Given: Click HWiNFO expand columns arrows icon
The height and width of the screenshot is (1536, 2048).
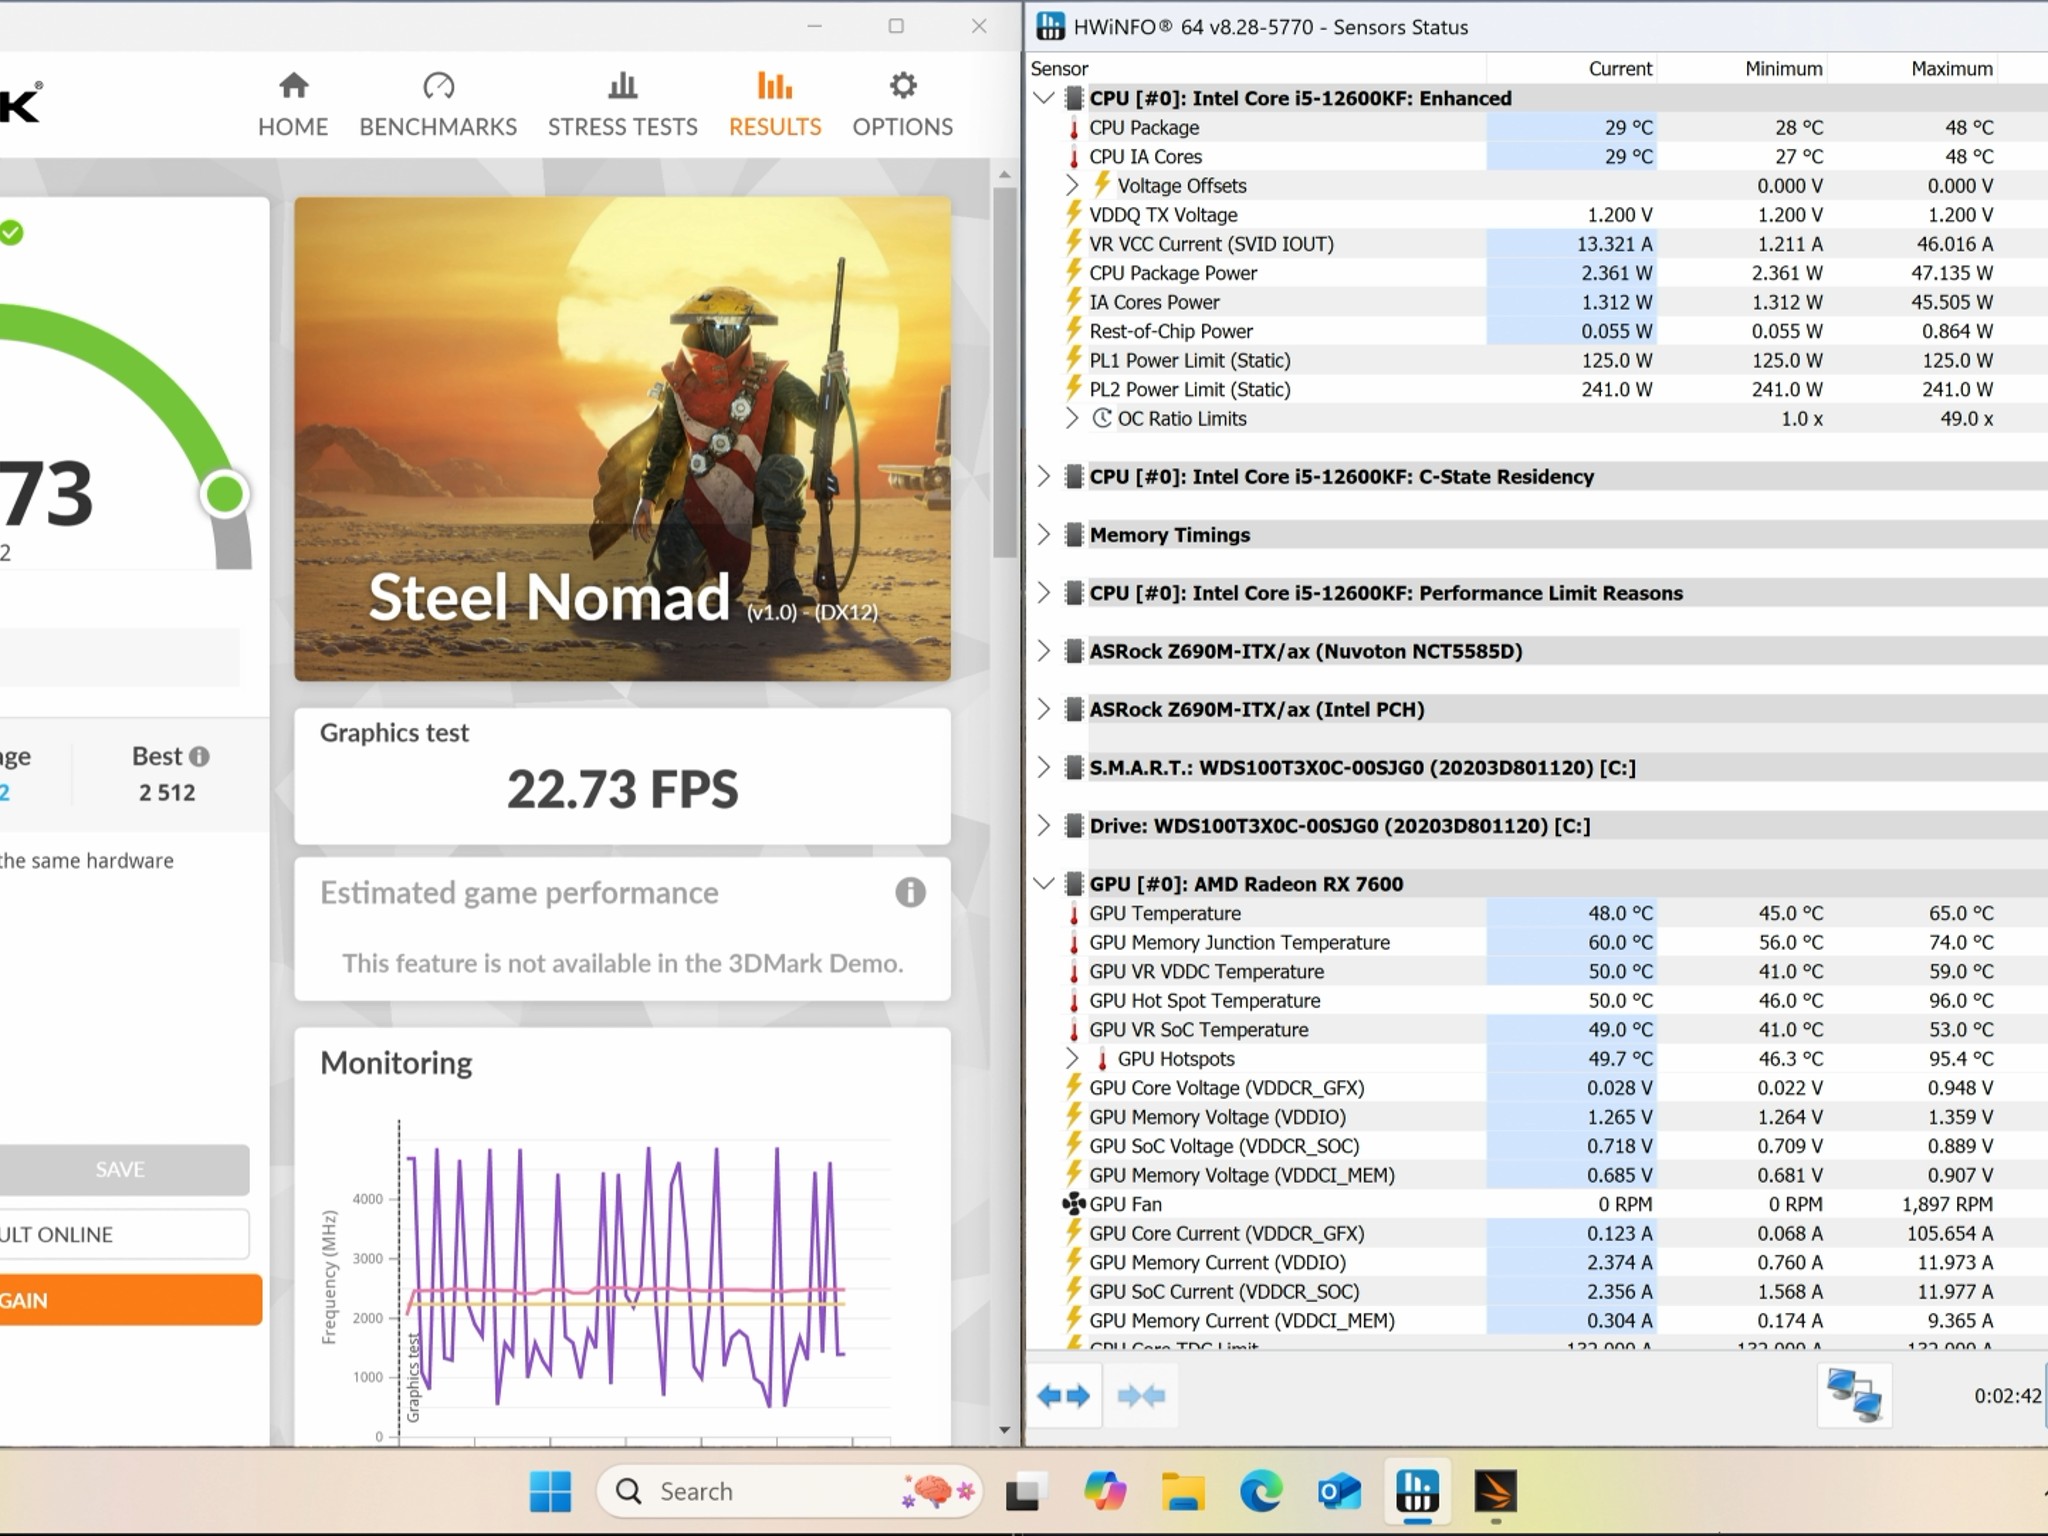Looking at the screenshot, I should tap(1063, 1395).
